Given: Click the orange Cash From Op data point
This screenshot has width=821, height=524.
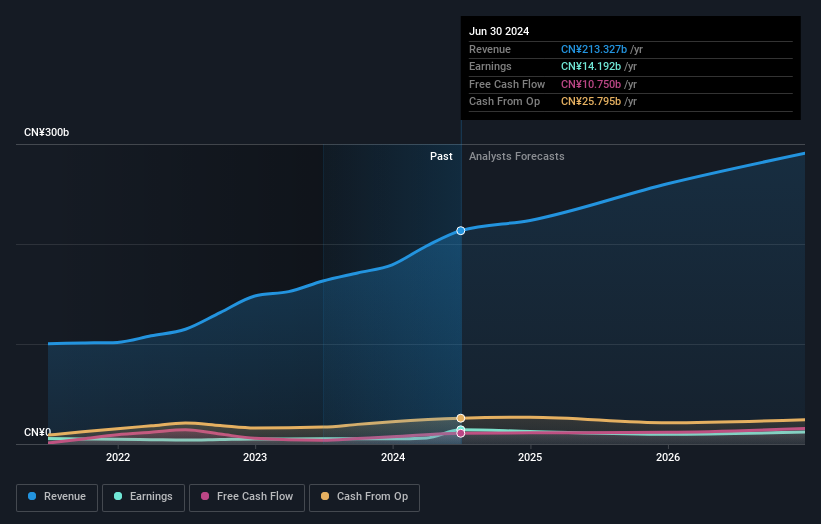Looking at the screenshot, I should point(461,418).
